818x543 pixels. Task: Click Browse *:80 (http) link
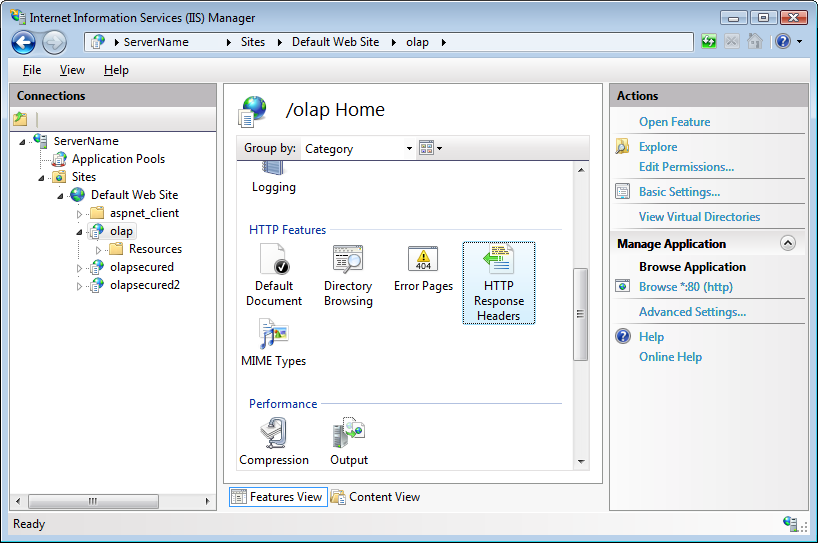click(x=685, y=287)
